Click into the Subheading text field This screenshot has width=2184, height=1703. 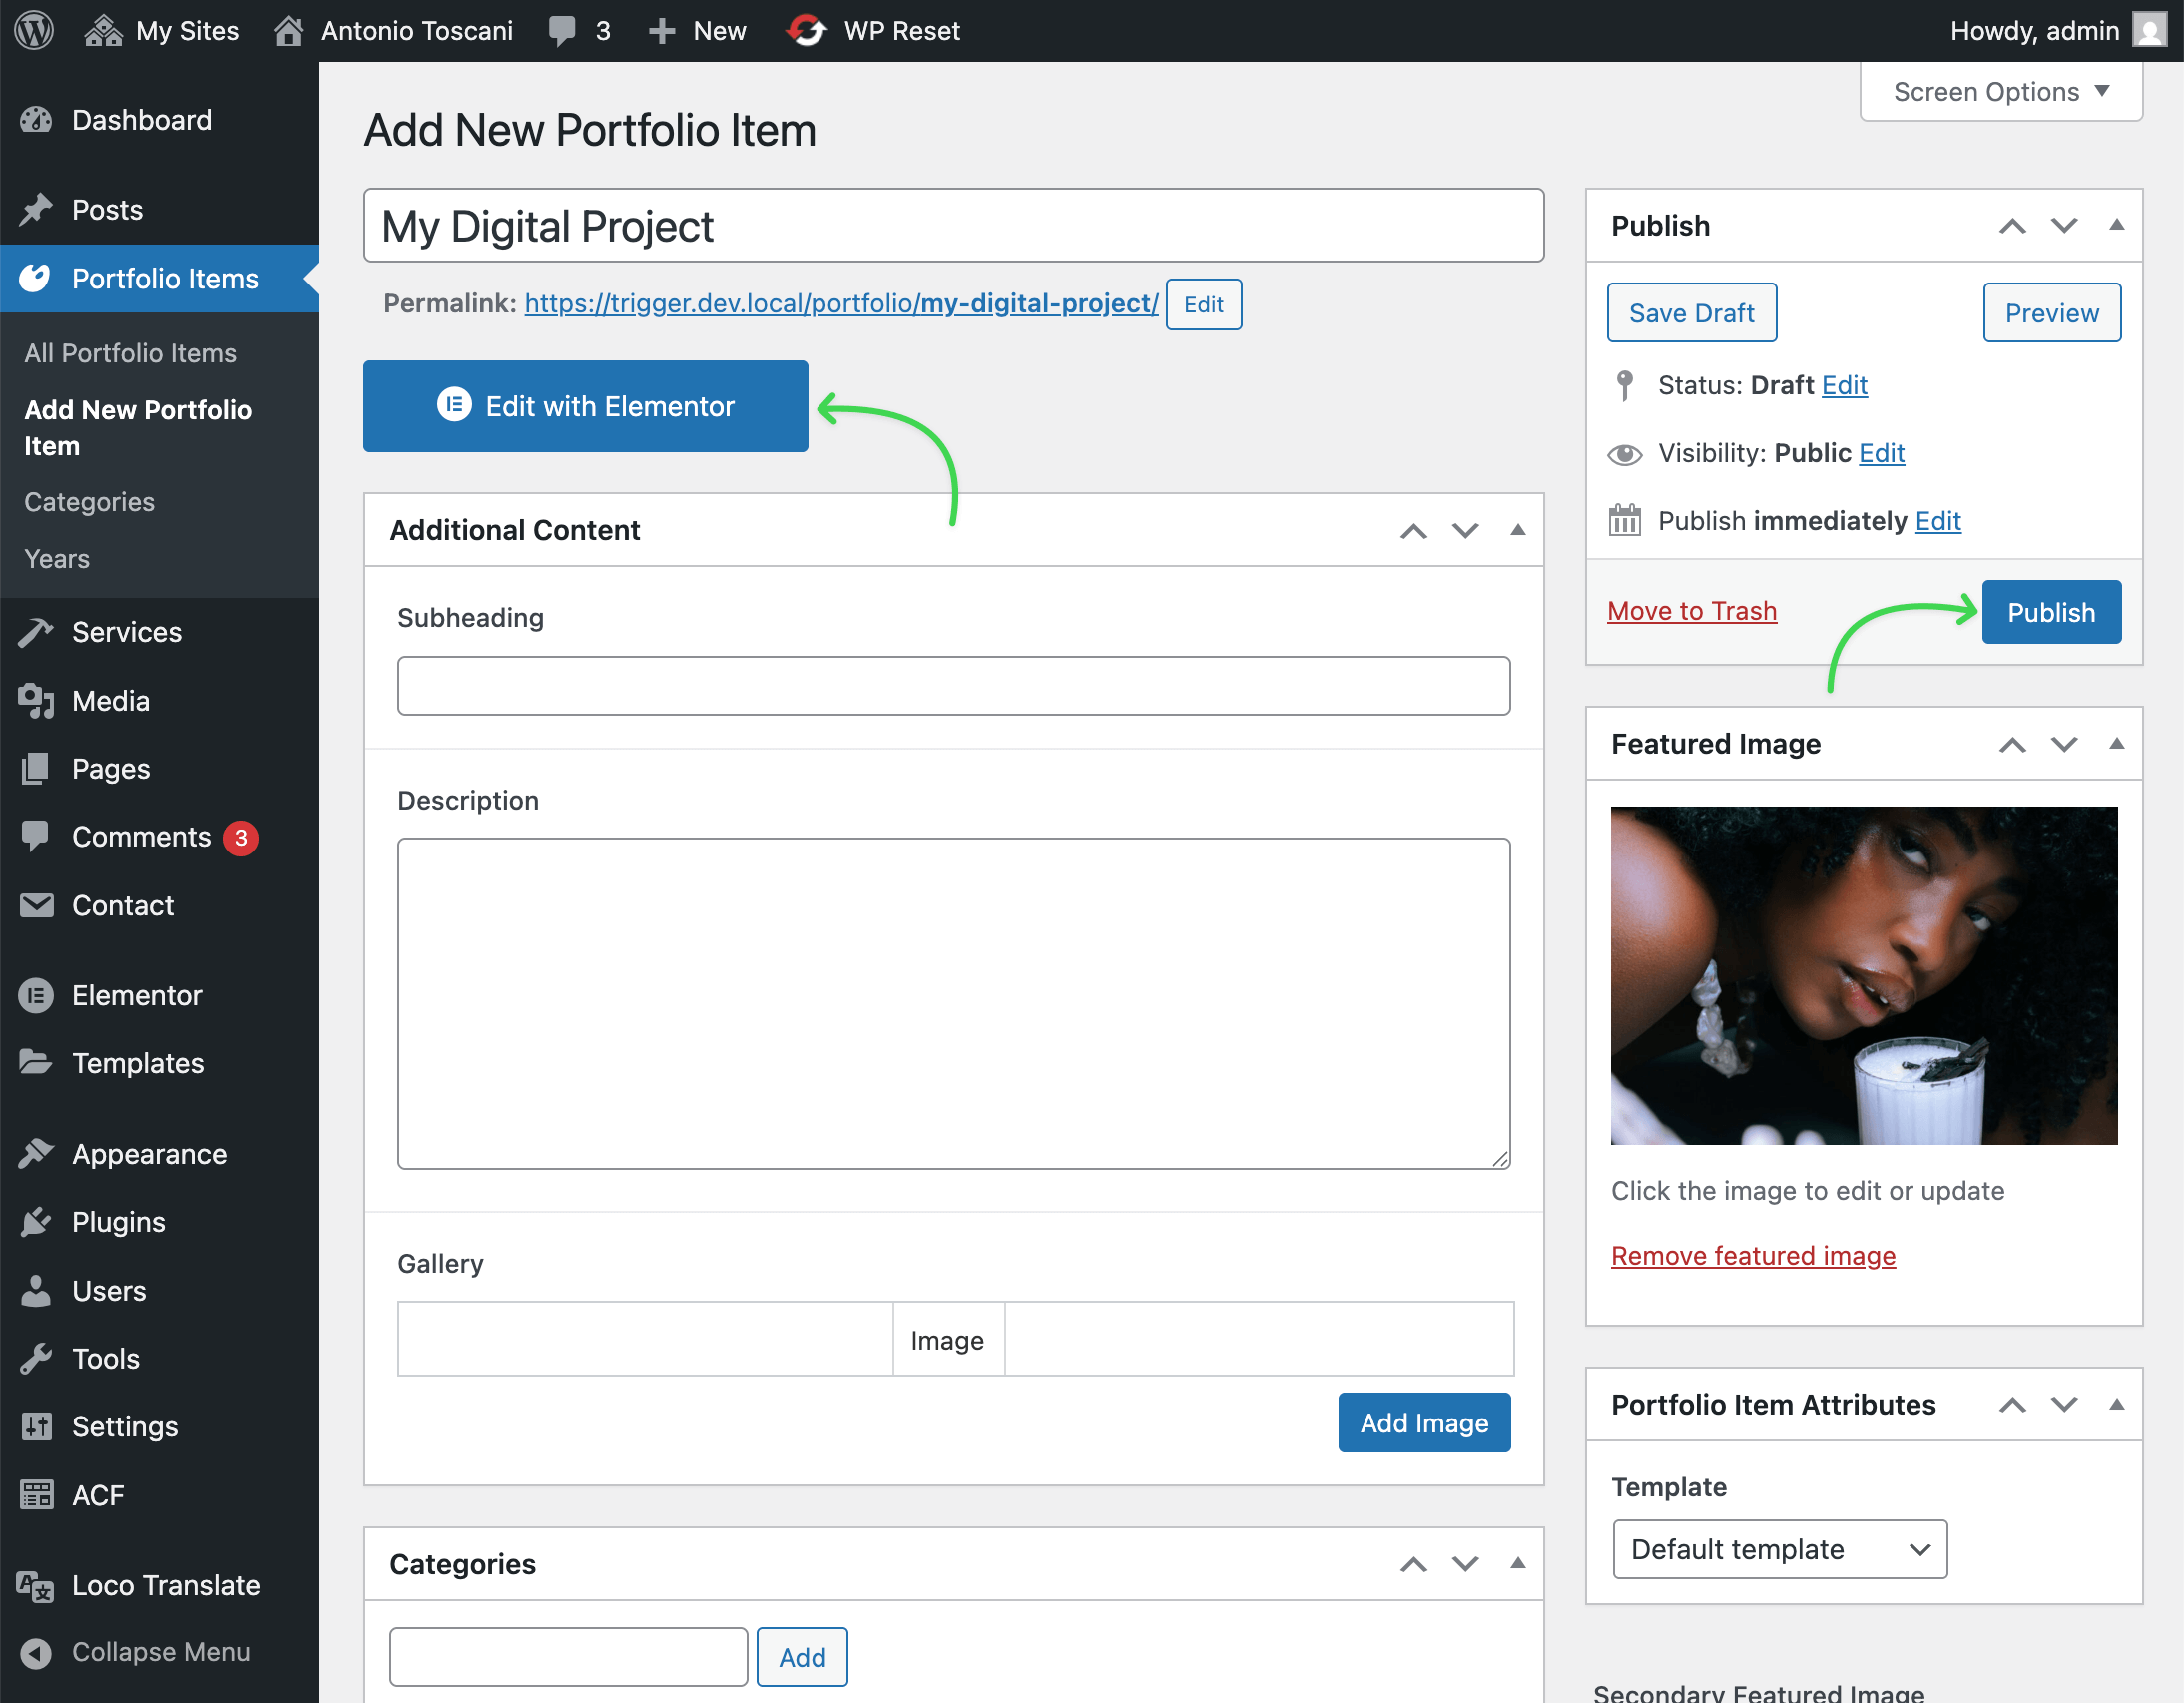click(x=953, y=686)
